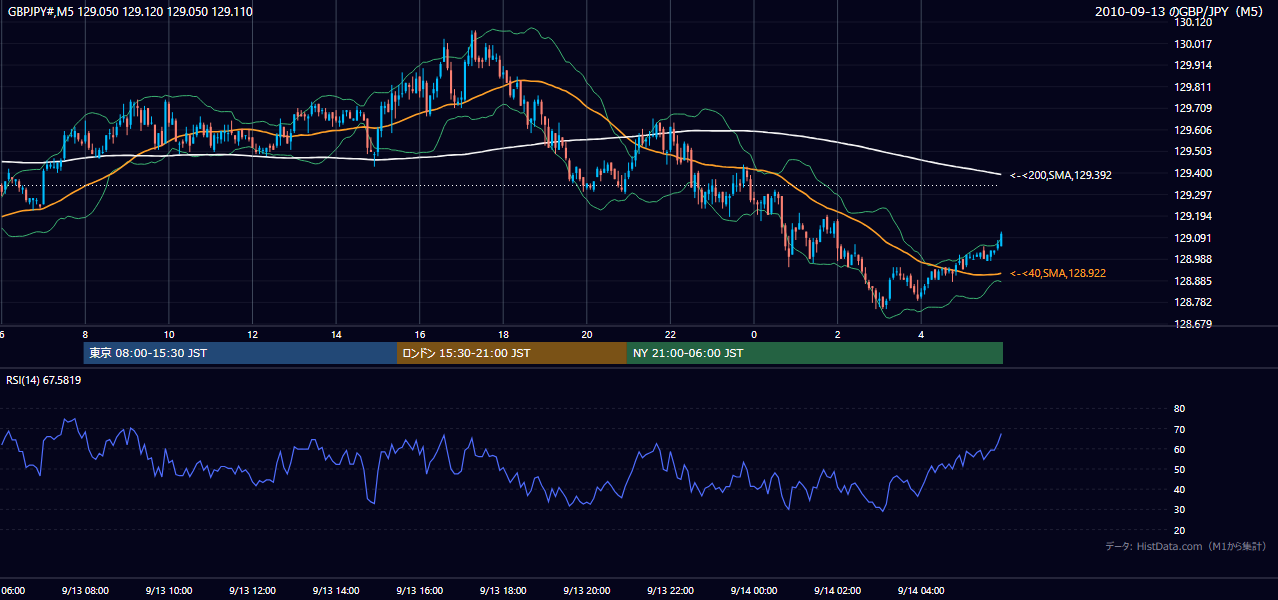Click the HistData.com data source credit
This screenshot has height=600, width=1278.
[1186, 546]
